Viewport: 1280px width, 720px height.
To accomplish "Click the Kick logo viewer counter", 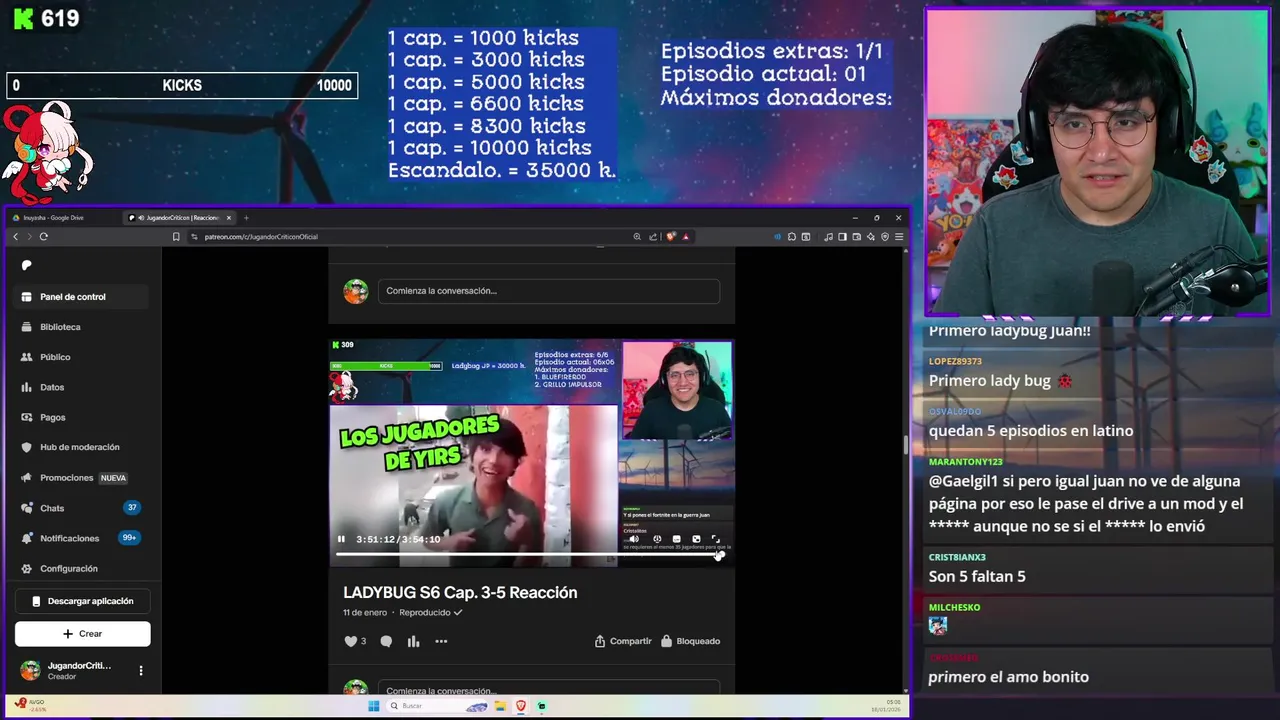I will coord(45,19).
